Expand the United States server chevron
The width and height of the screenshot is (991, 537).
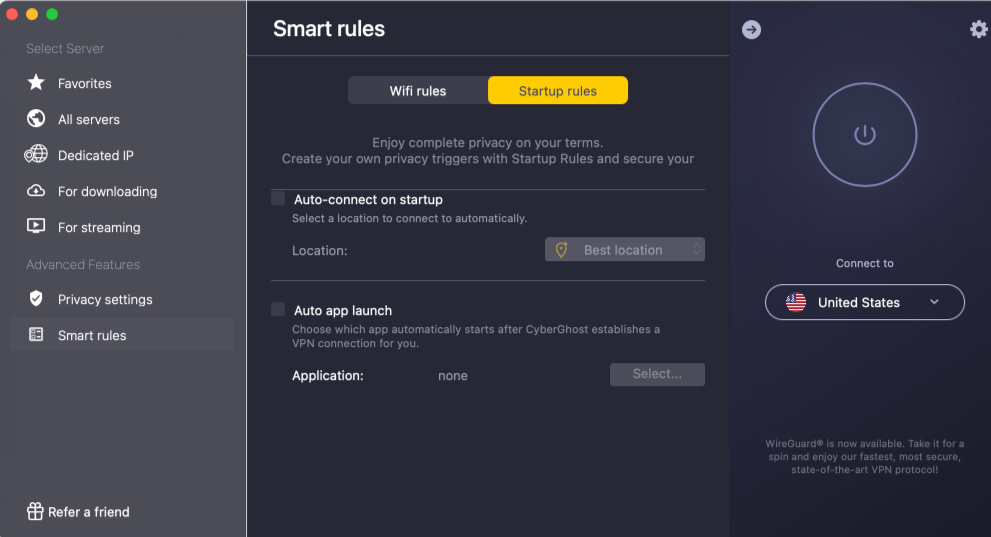point(934,302)
